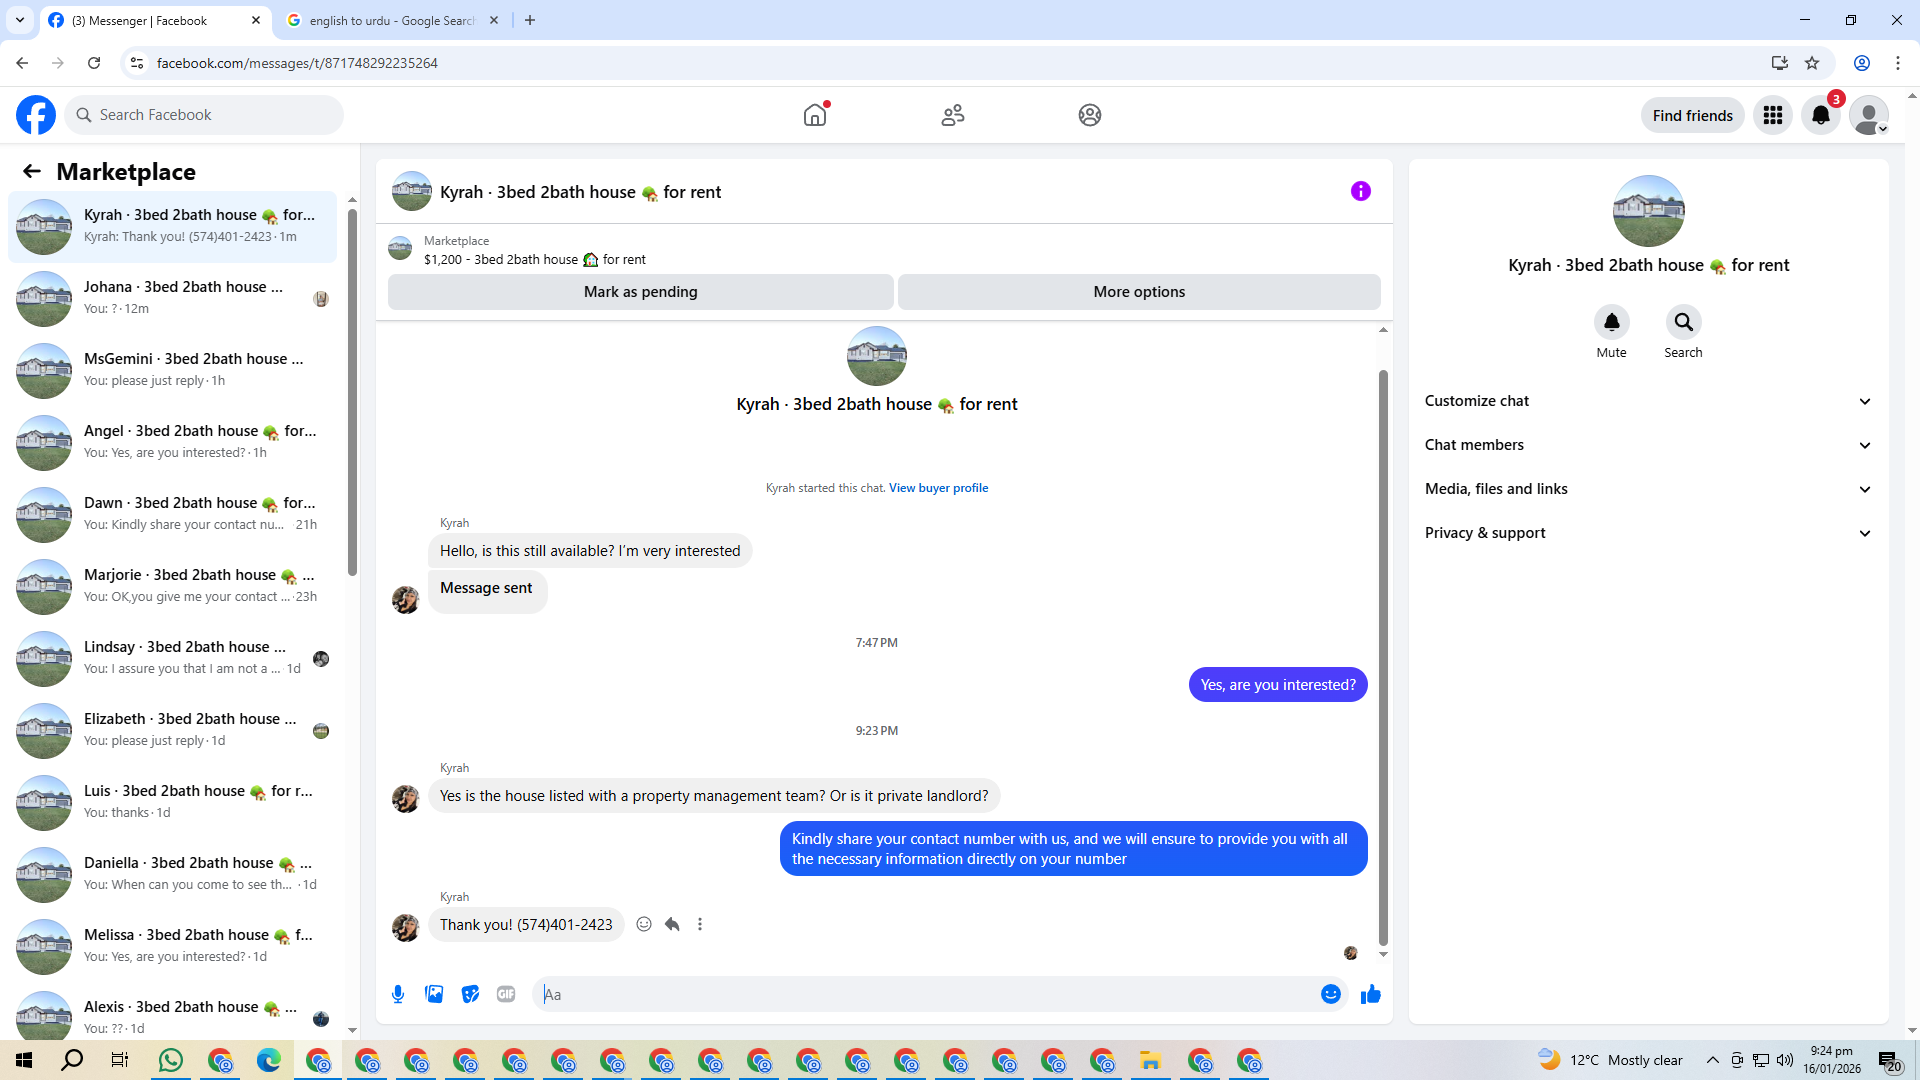
Task: Reply to Kyrah's phone number message
Action: pyautogui.click(x=672, y=924)
